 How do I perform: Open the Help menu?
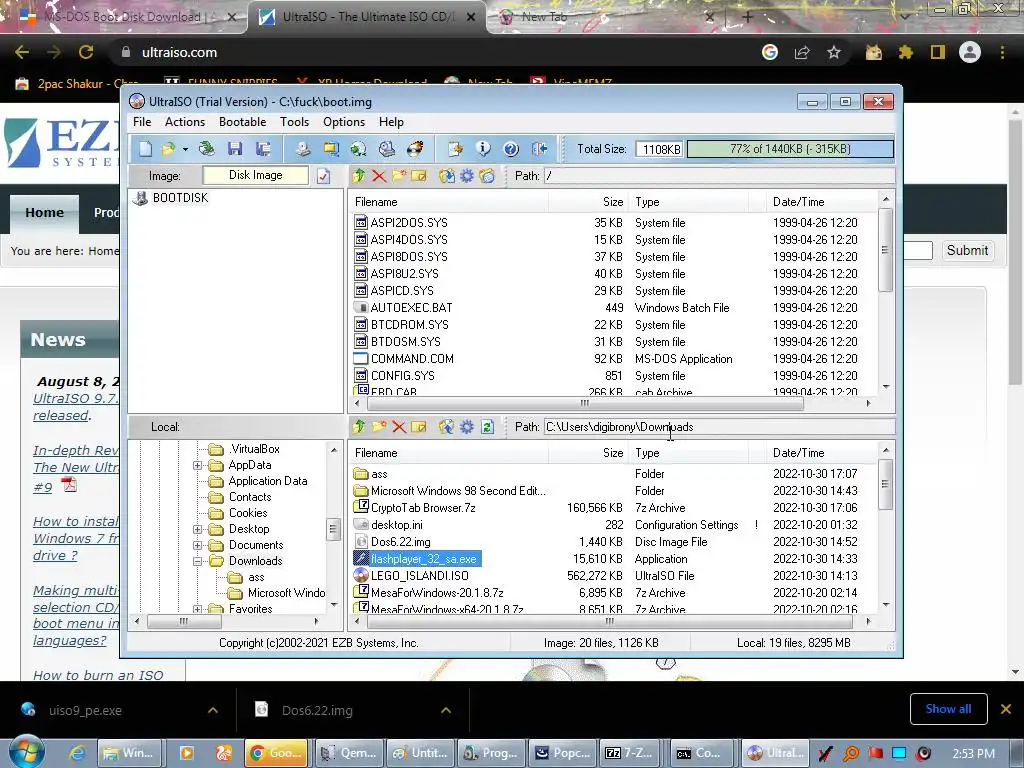(x=391, y=122)
